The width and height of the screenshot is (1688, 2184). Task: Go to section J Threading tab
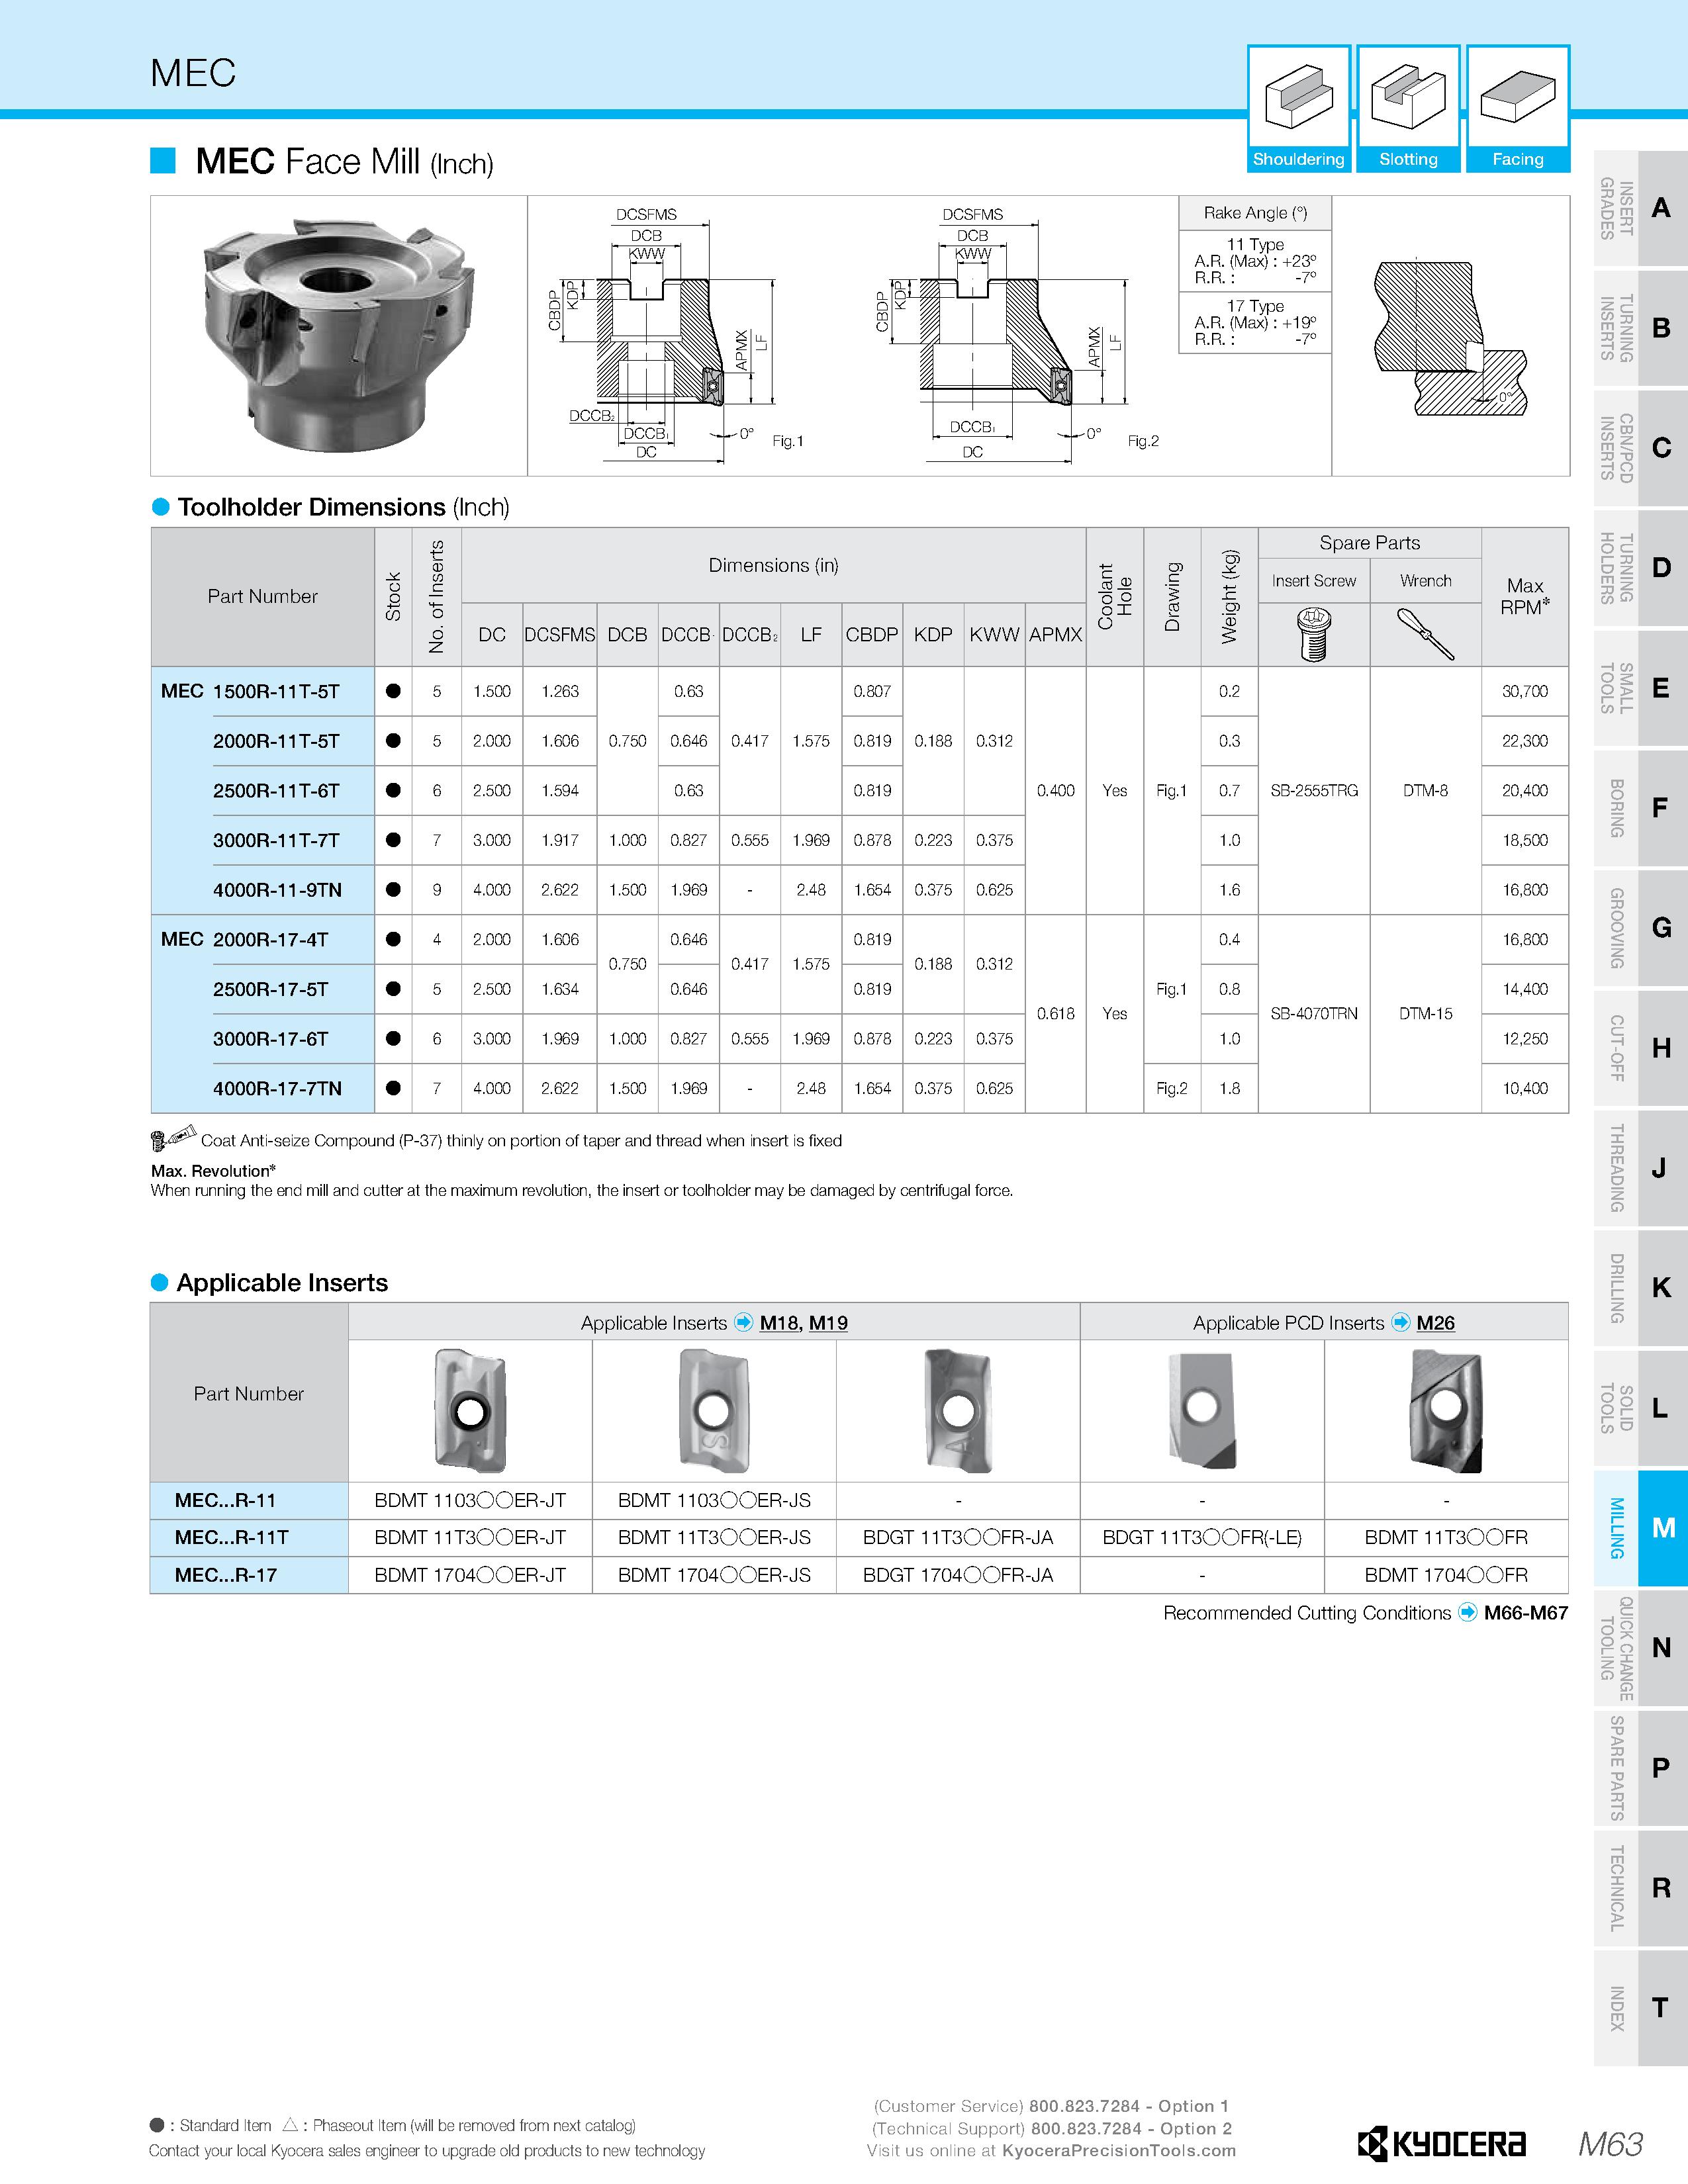pos(1640,1168)
